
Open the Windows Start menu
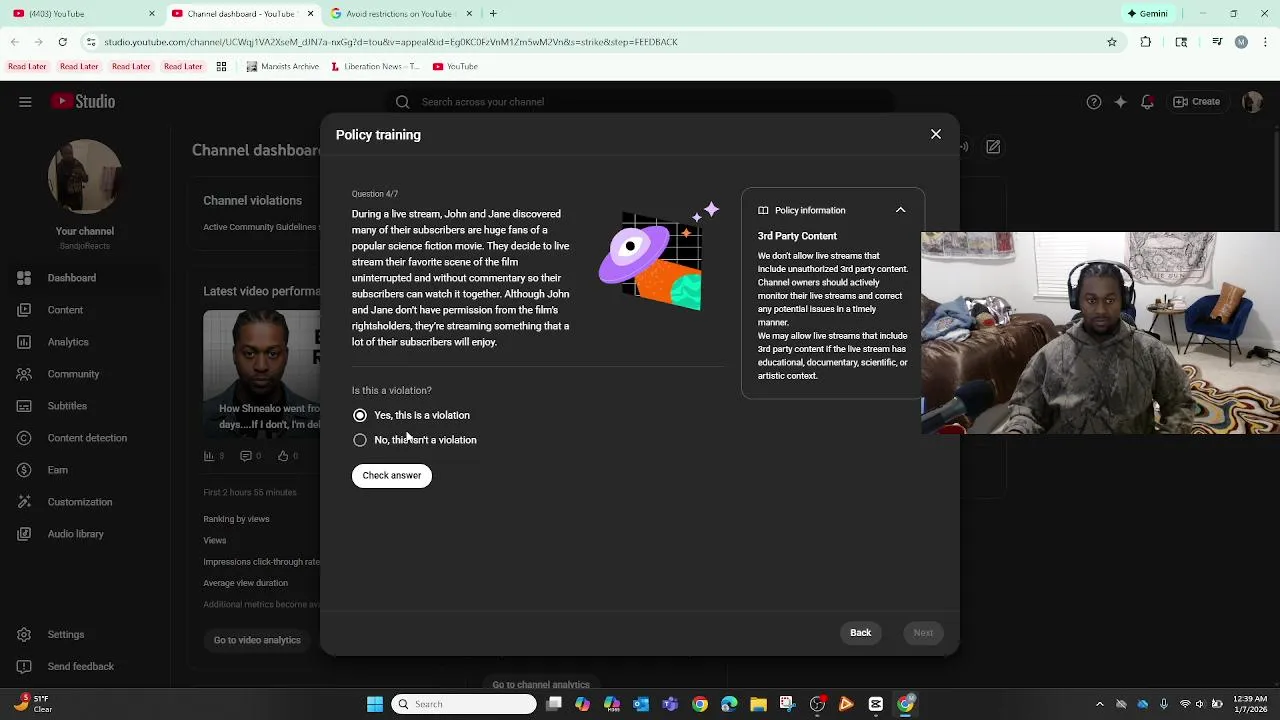(x=375, y=704)
